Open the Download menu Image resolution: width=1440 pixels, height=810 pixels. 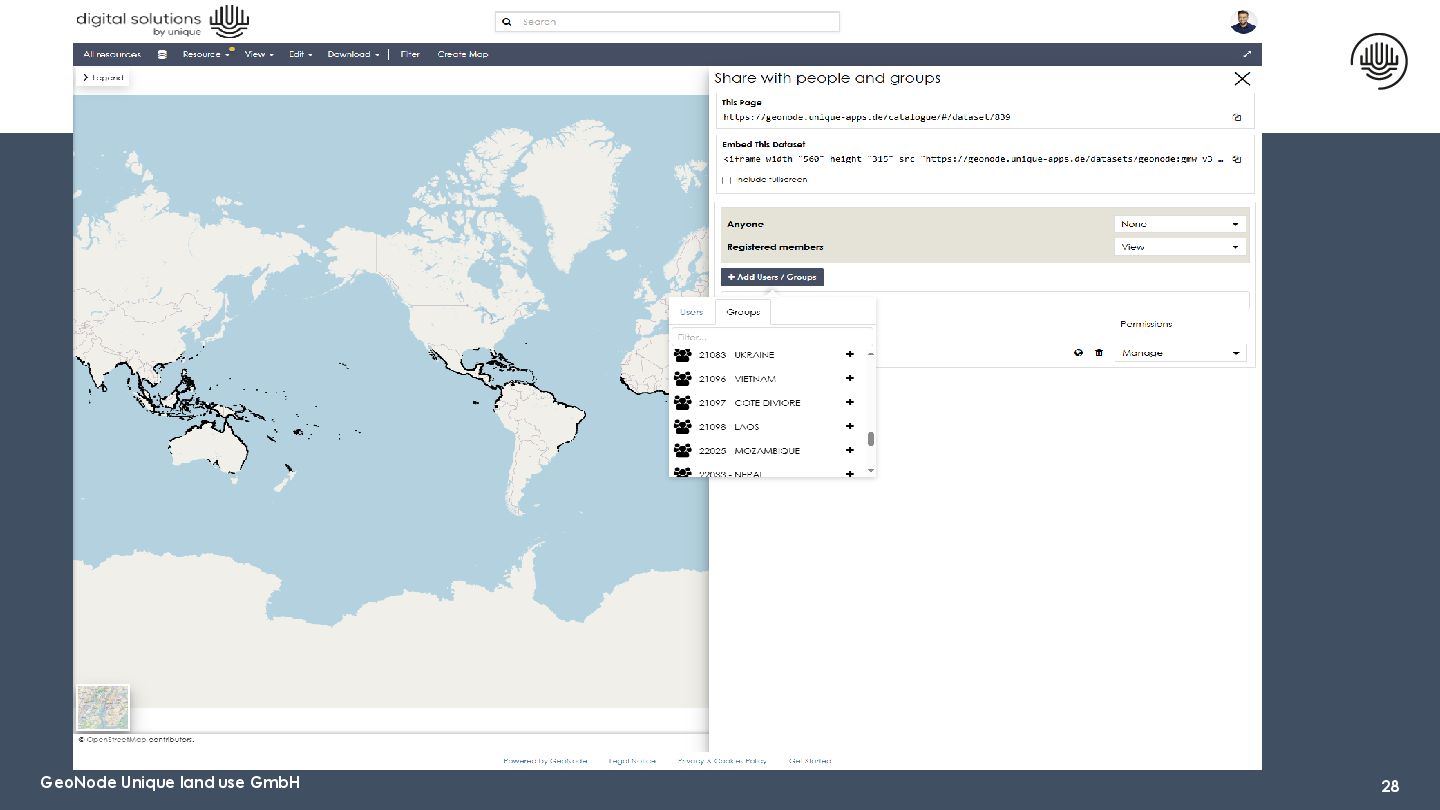click(x=353, y=54)
